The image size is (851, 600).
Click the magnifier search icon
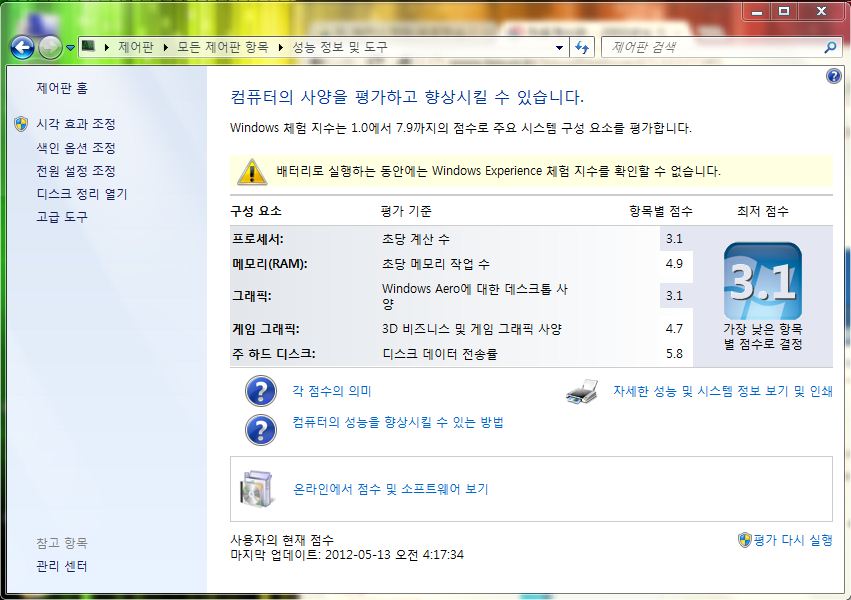click(x=830, y=47)
